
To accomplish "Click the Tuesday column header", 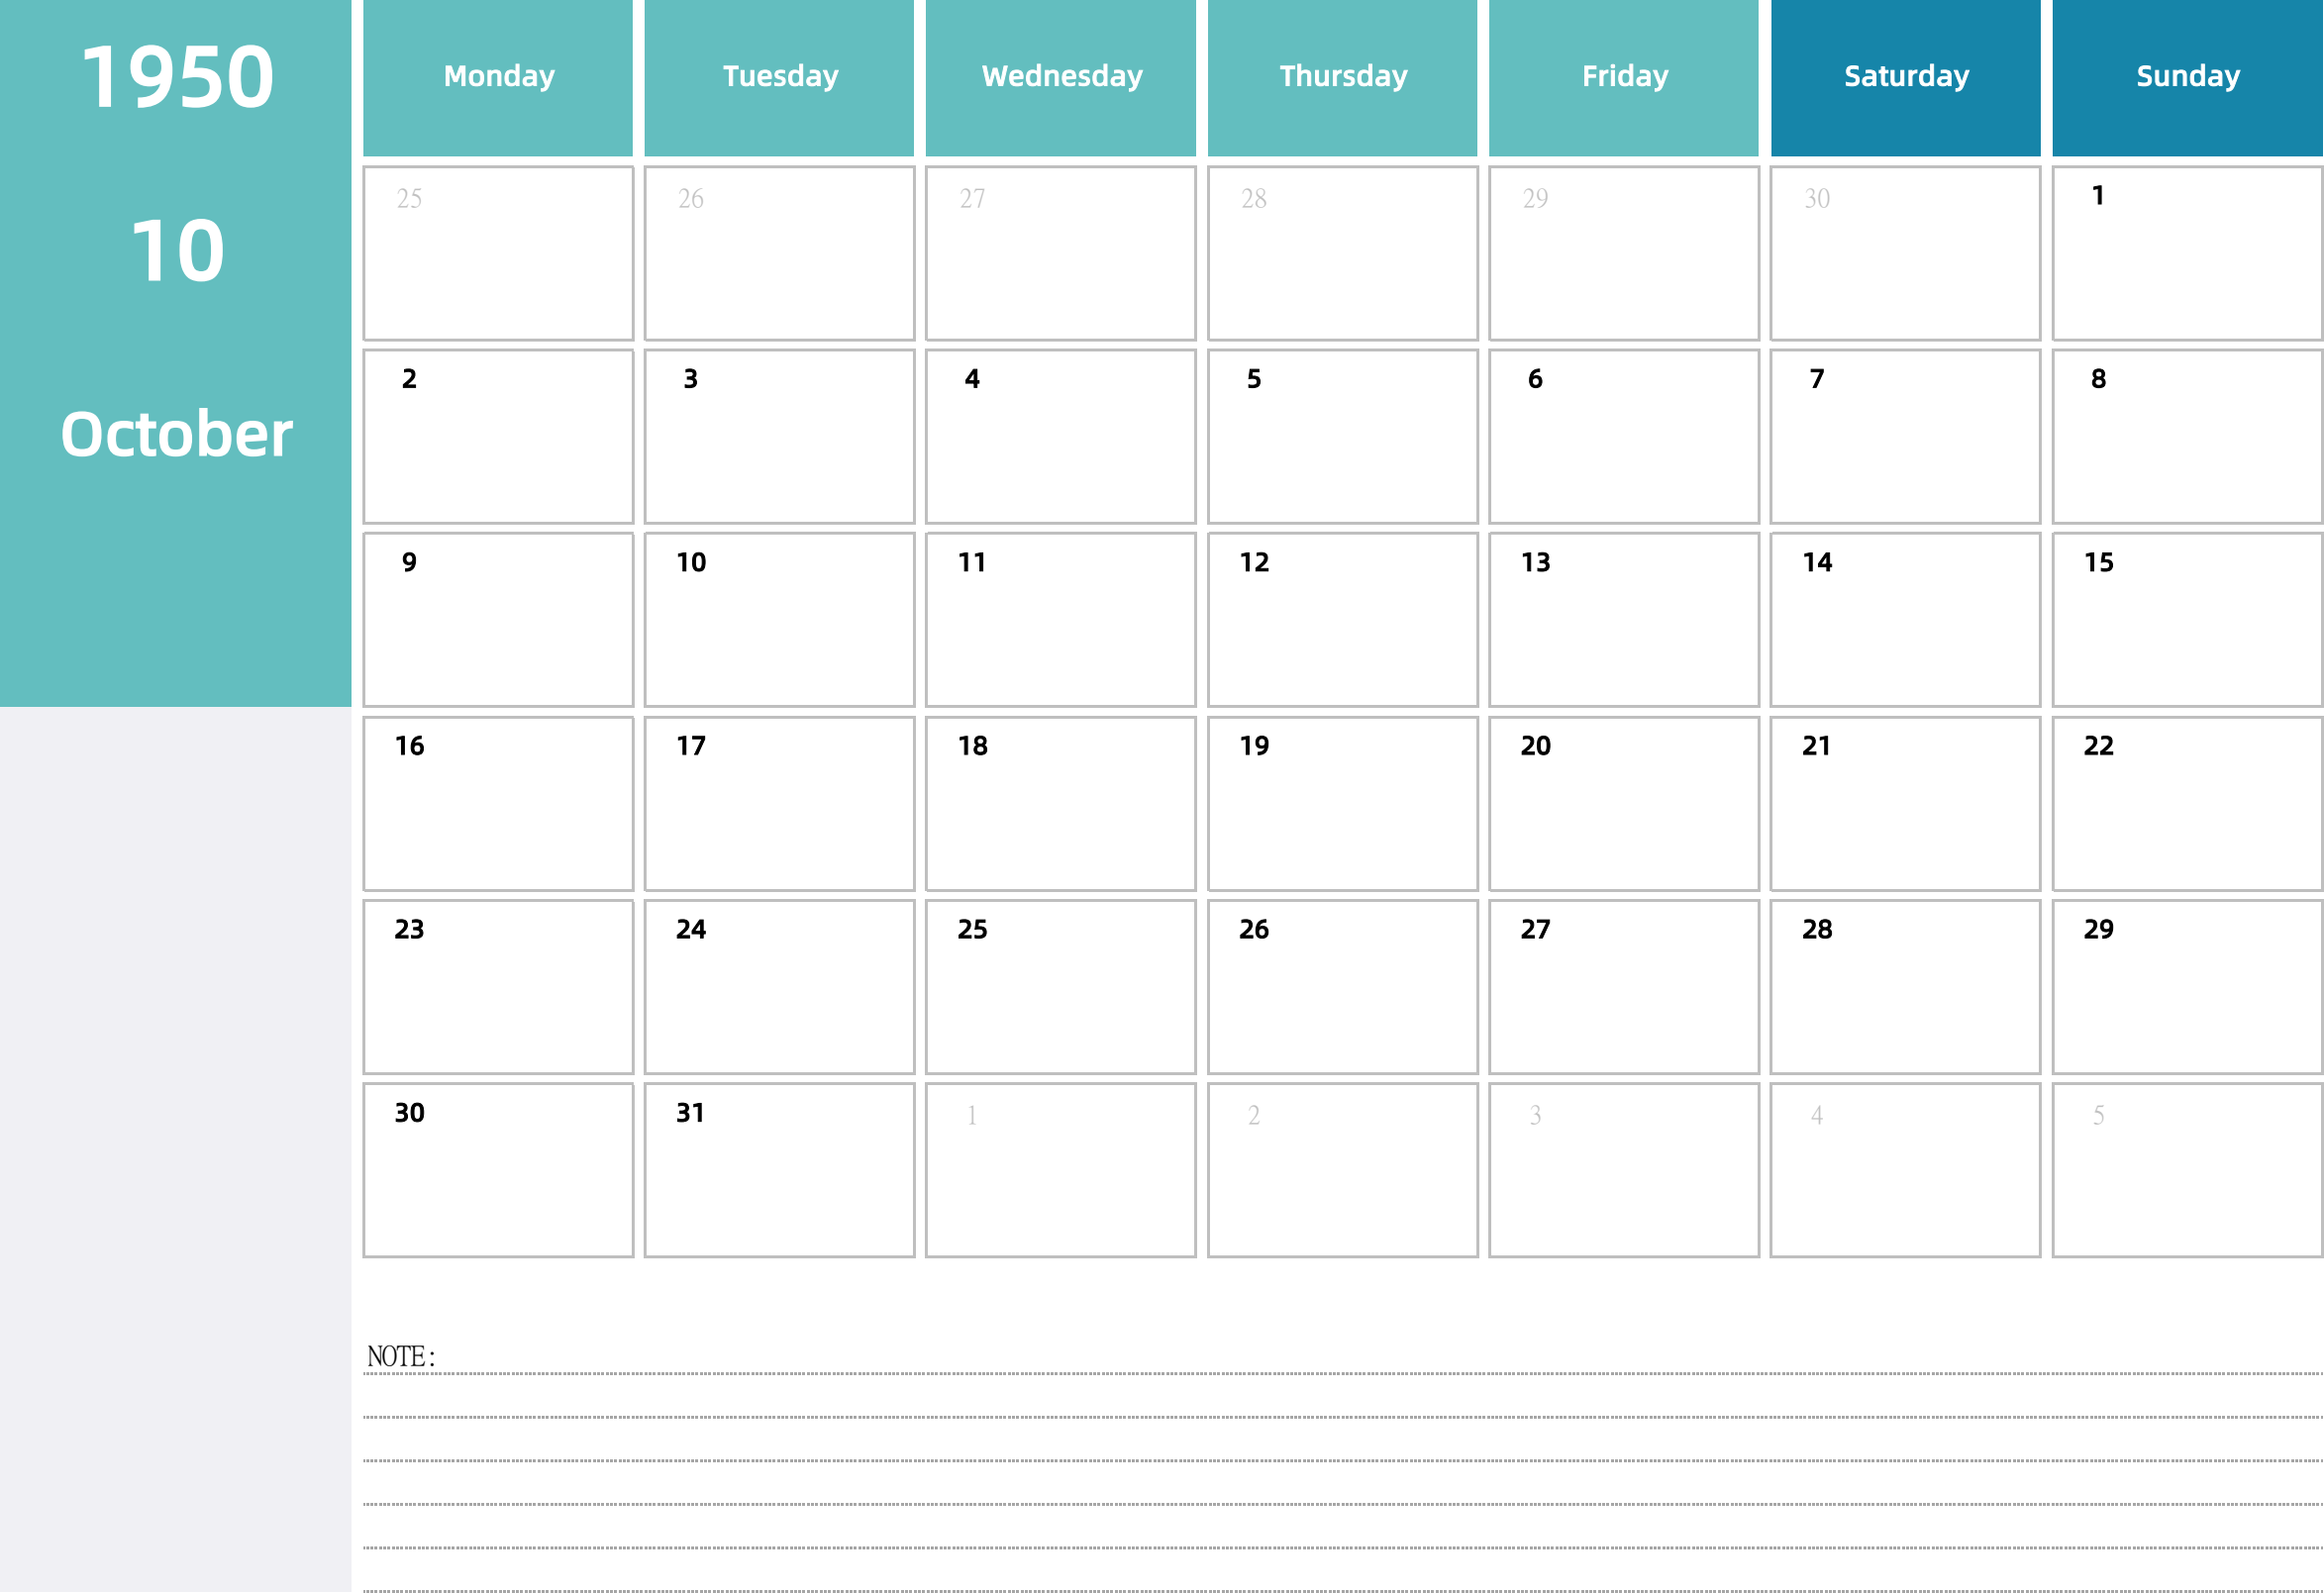I will (x=777, y=74).
